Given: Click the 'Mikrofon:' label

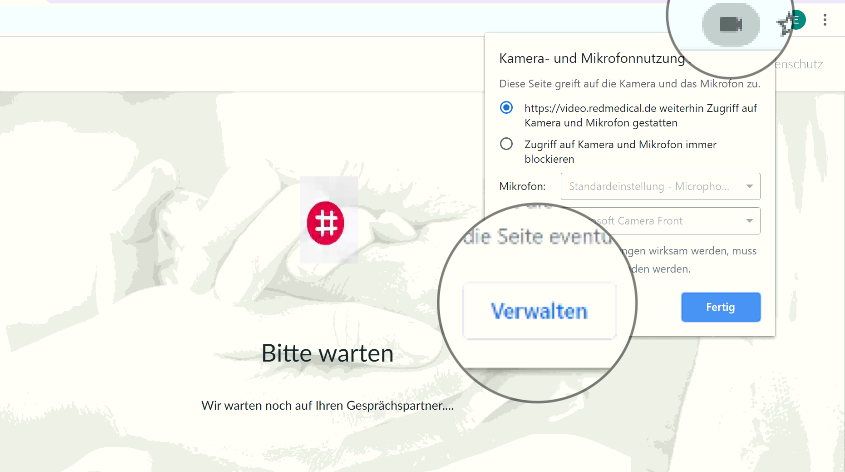Looking at the screenshot, I should click(x=522, y=186).
